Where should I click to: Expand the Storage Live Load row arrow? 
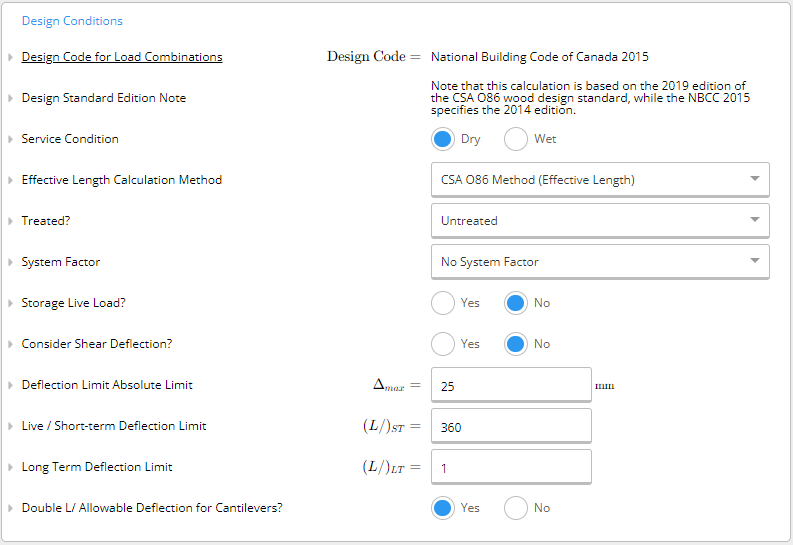pos(10,303)
